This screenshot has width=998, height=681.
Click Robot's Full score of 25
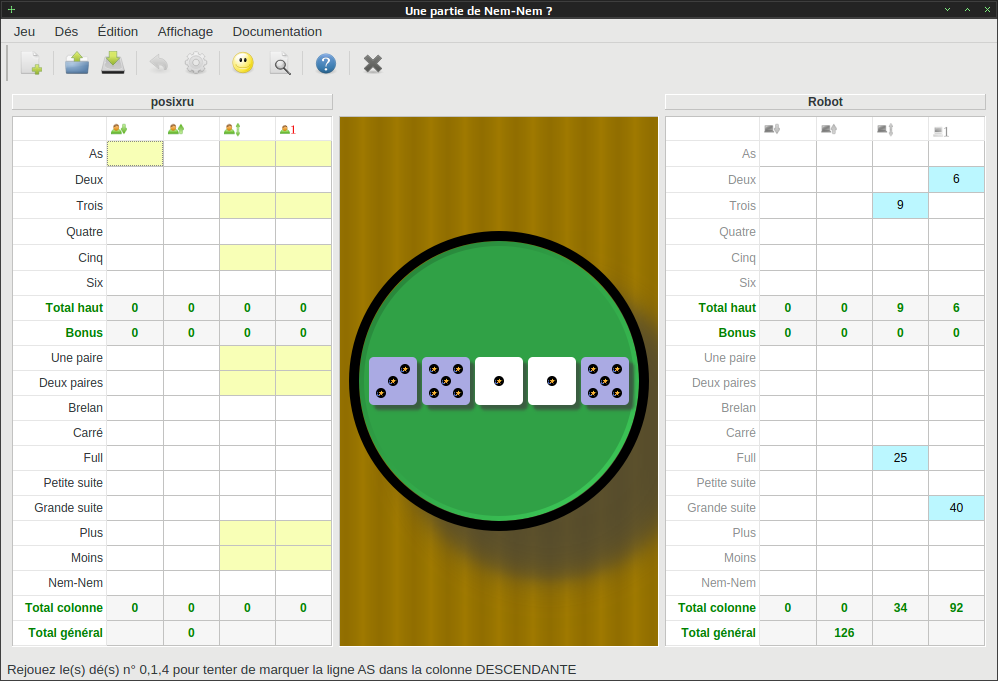[900, 458]
